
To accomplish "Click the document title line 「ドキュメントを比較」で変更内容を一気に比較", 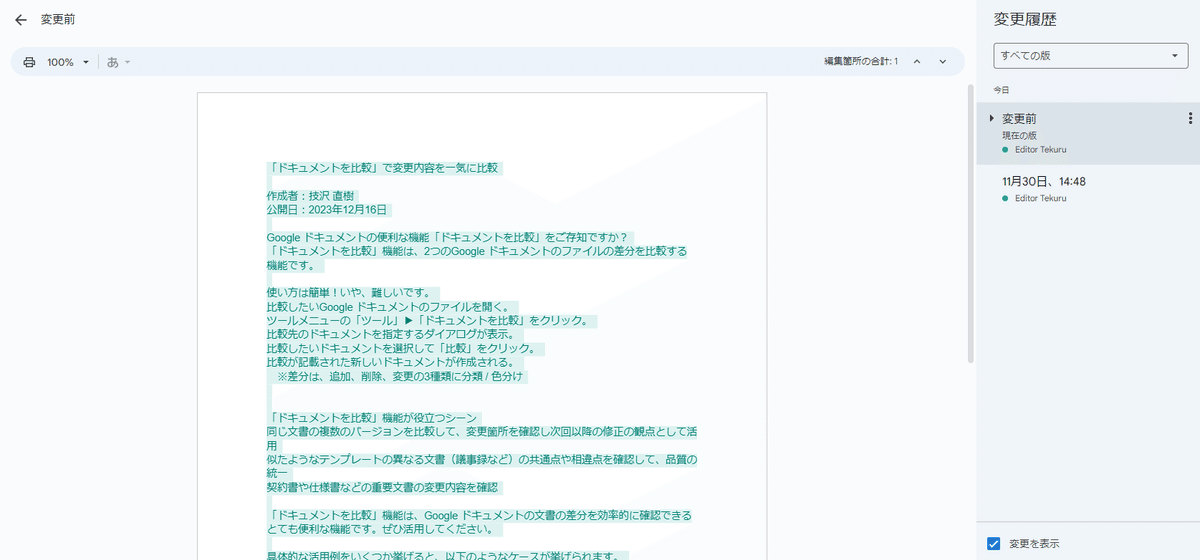I will [384, 168].
